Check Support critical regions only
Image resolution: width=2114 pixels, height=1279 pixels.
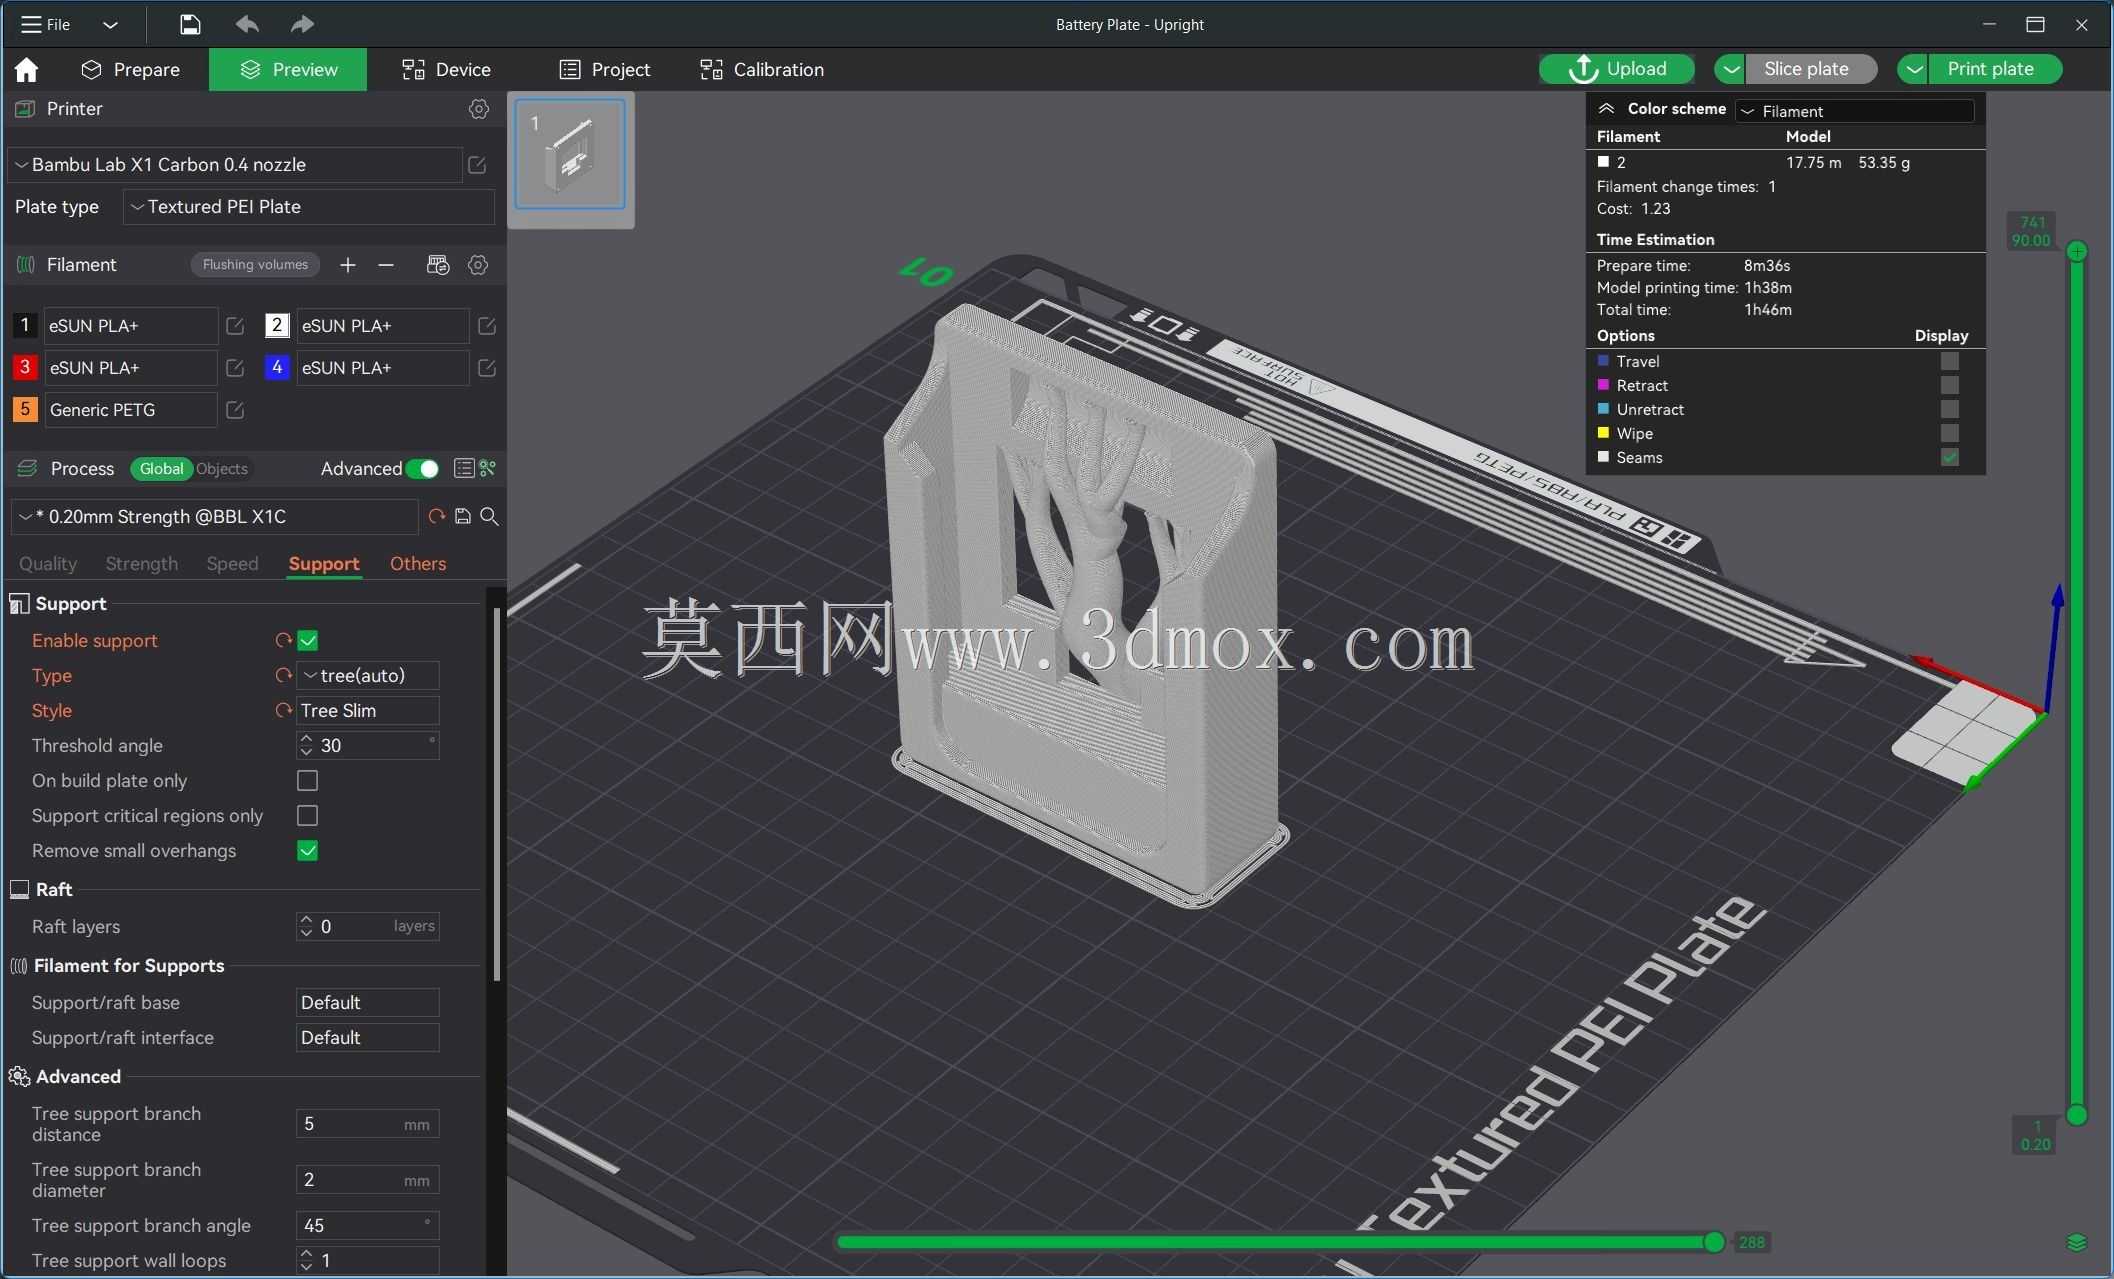[308, 816]
